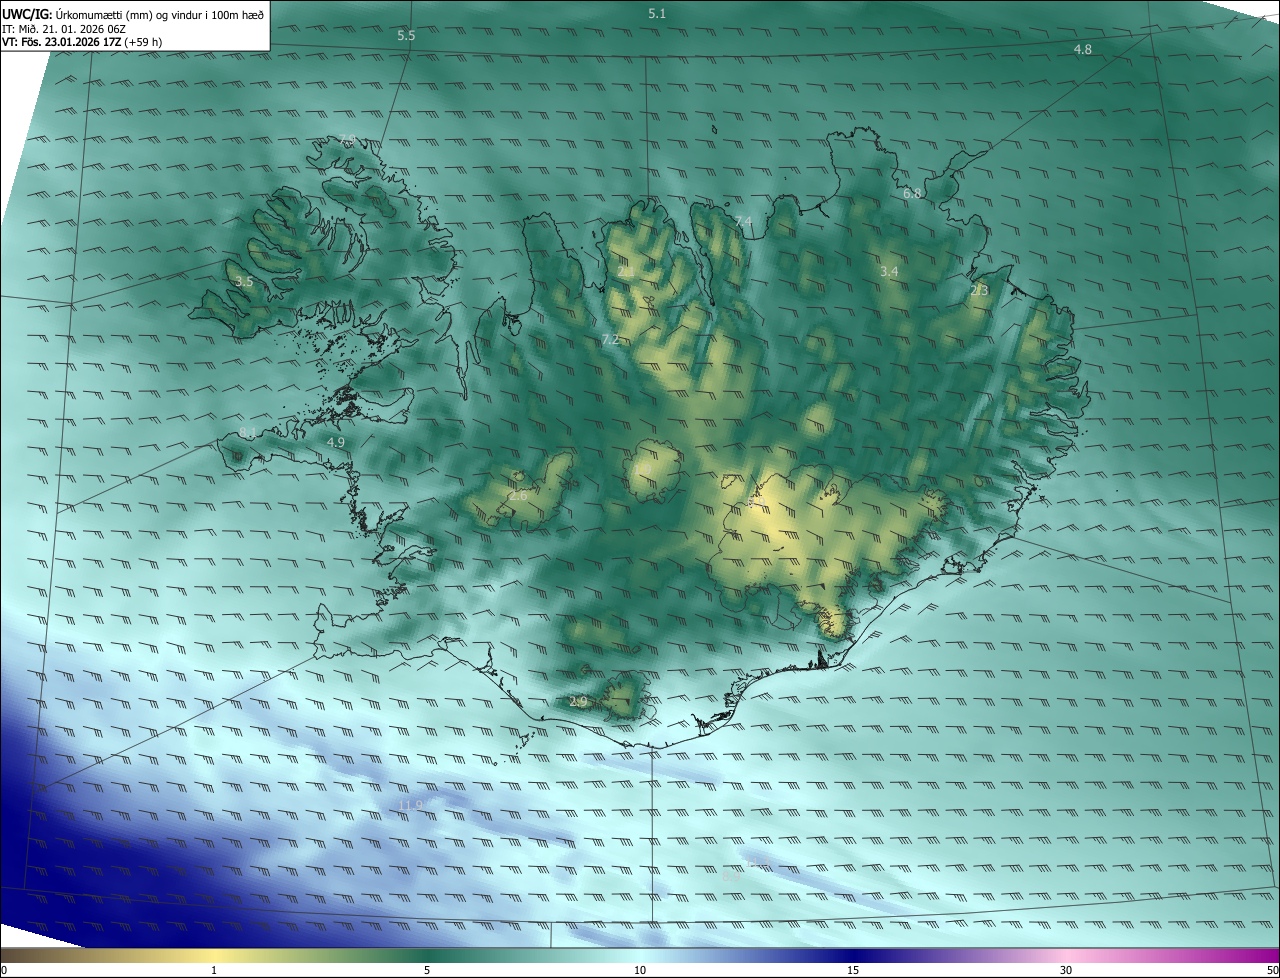Click the value label '7.2' on the map
1280x978 pixels.
pyautogui.click(x=610, y=340)
